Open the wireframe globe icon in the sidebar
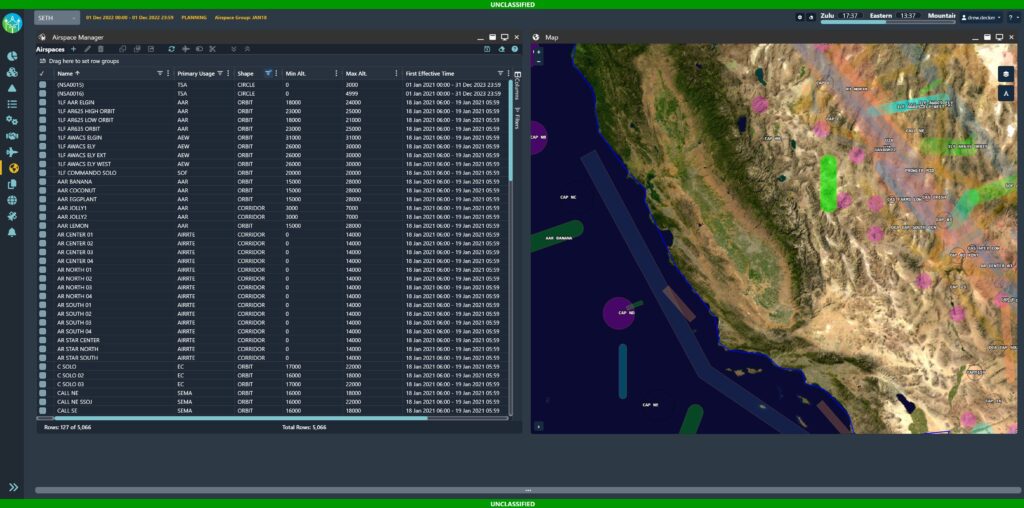The height and width of the screenshot is (508, 1024). [12, 200]
